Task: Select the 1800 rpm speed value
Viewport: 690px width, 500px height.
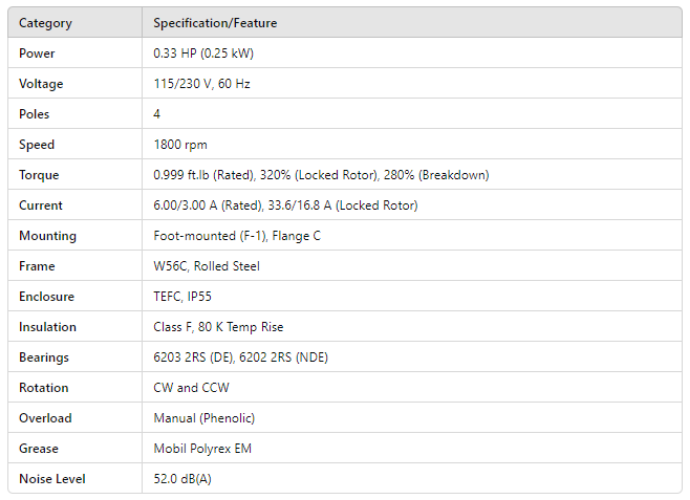Action: point(181,145)
